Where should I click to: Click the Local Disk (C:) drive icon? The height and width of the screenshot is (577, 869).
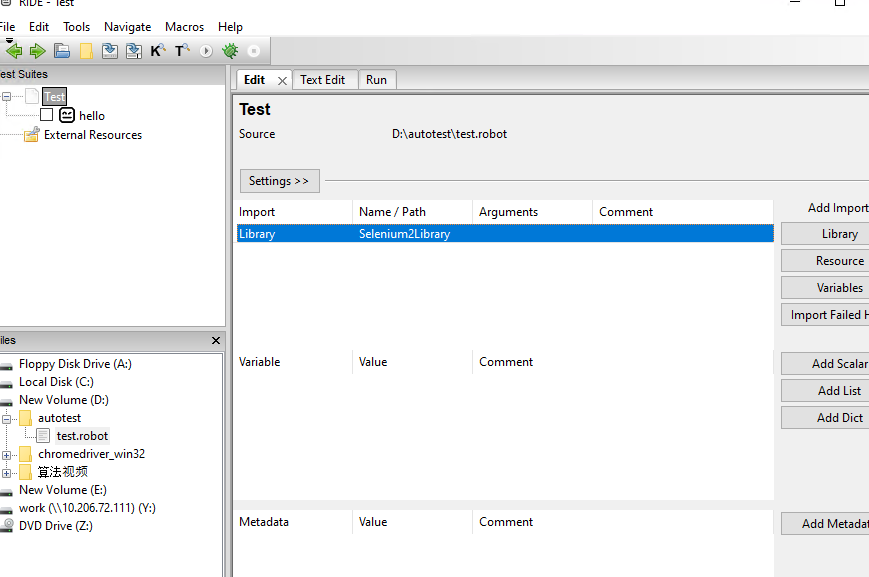(x=6, y=384)
